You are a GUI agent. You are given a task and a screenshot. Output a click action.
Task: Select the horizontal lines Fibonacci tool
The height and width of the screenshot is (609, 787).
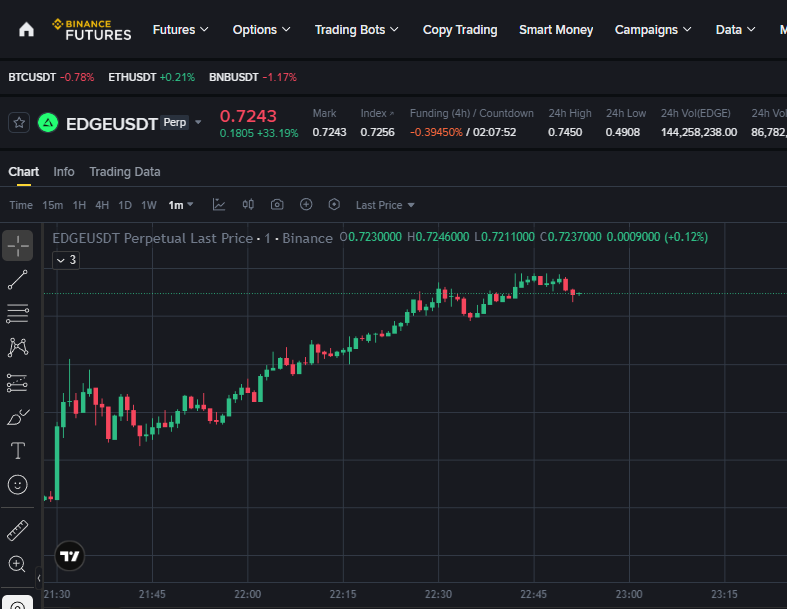(x=18, y=313)
